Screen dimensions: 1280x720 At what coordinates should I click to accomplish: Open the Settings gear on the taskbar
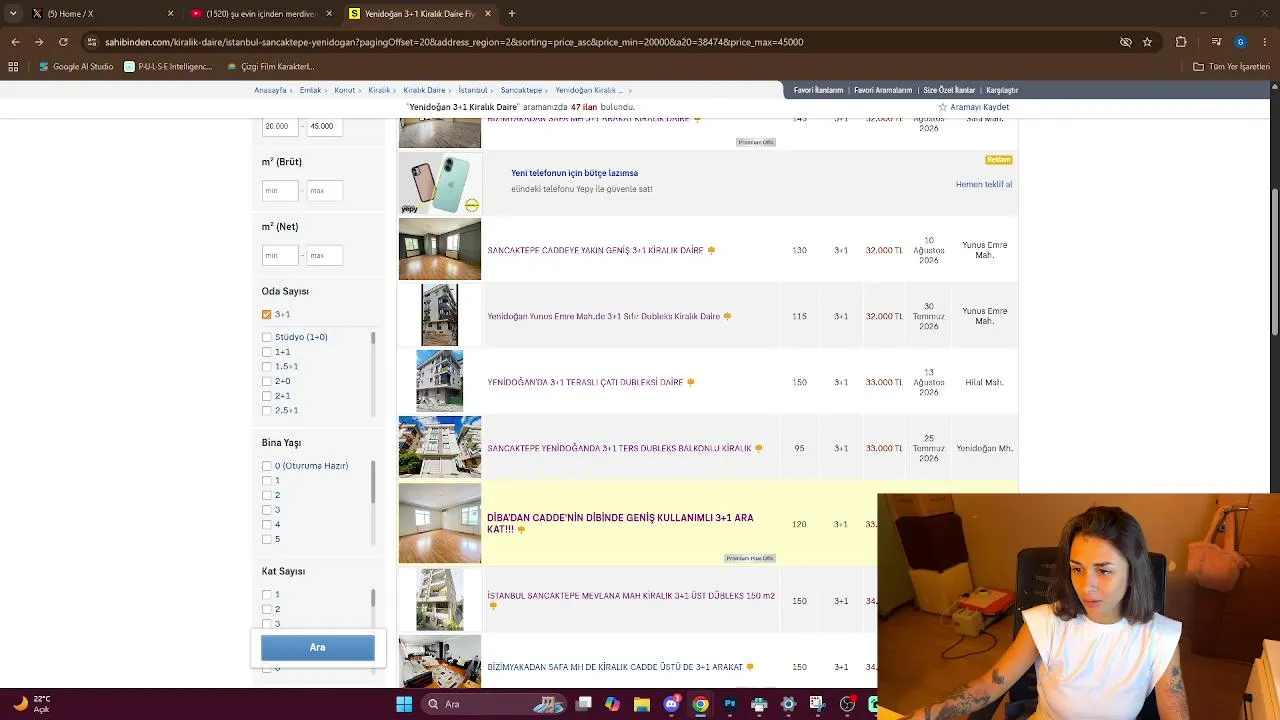click(788, 704)
